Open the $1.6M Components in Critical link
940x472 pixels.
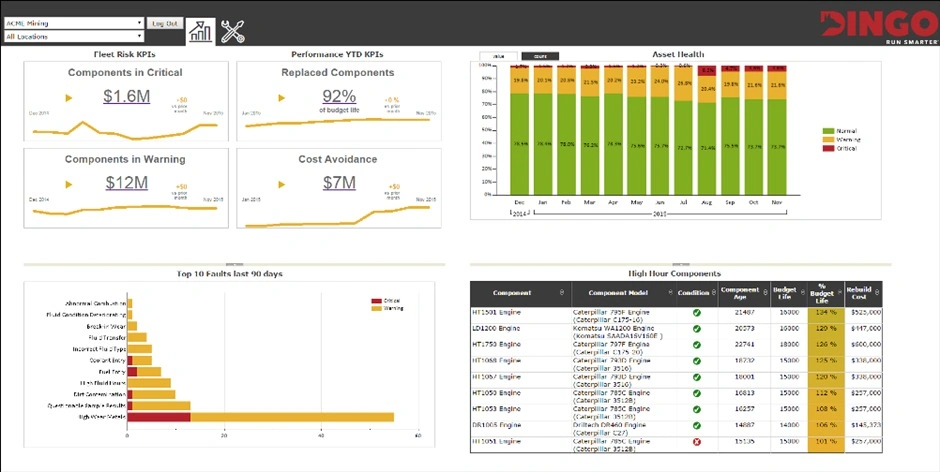click(127, 96)
